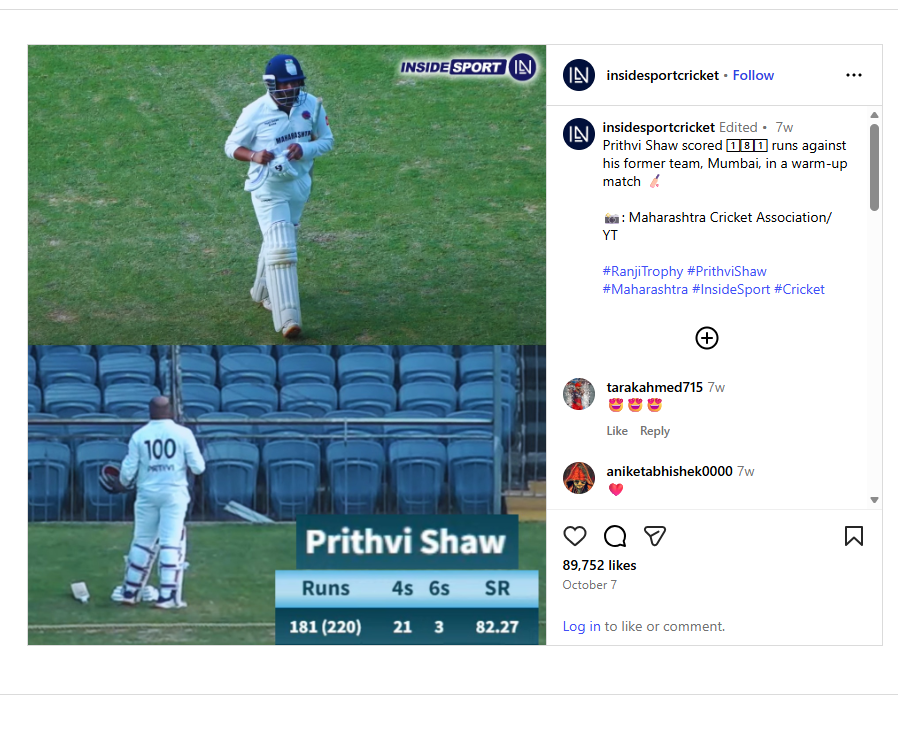Click the share paper plane icon

[x=655, y=536]
